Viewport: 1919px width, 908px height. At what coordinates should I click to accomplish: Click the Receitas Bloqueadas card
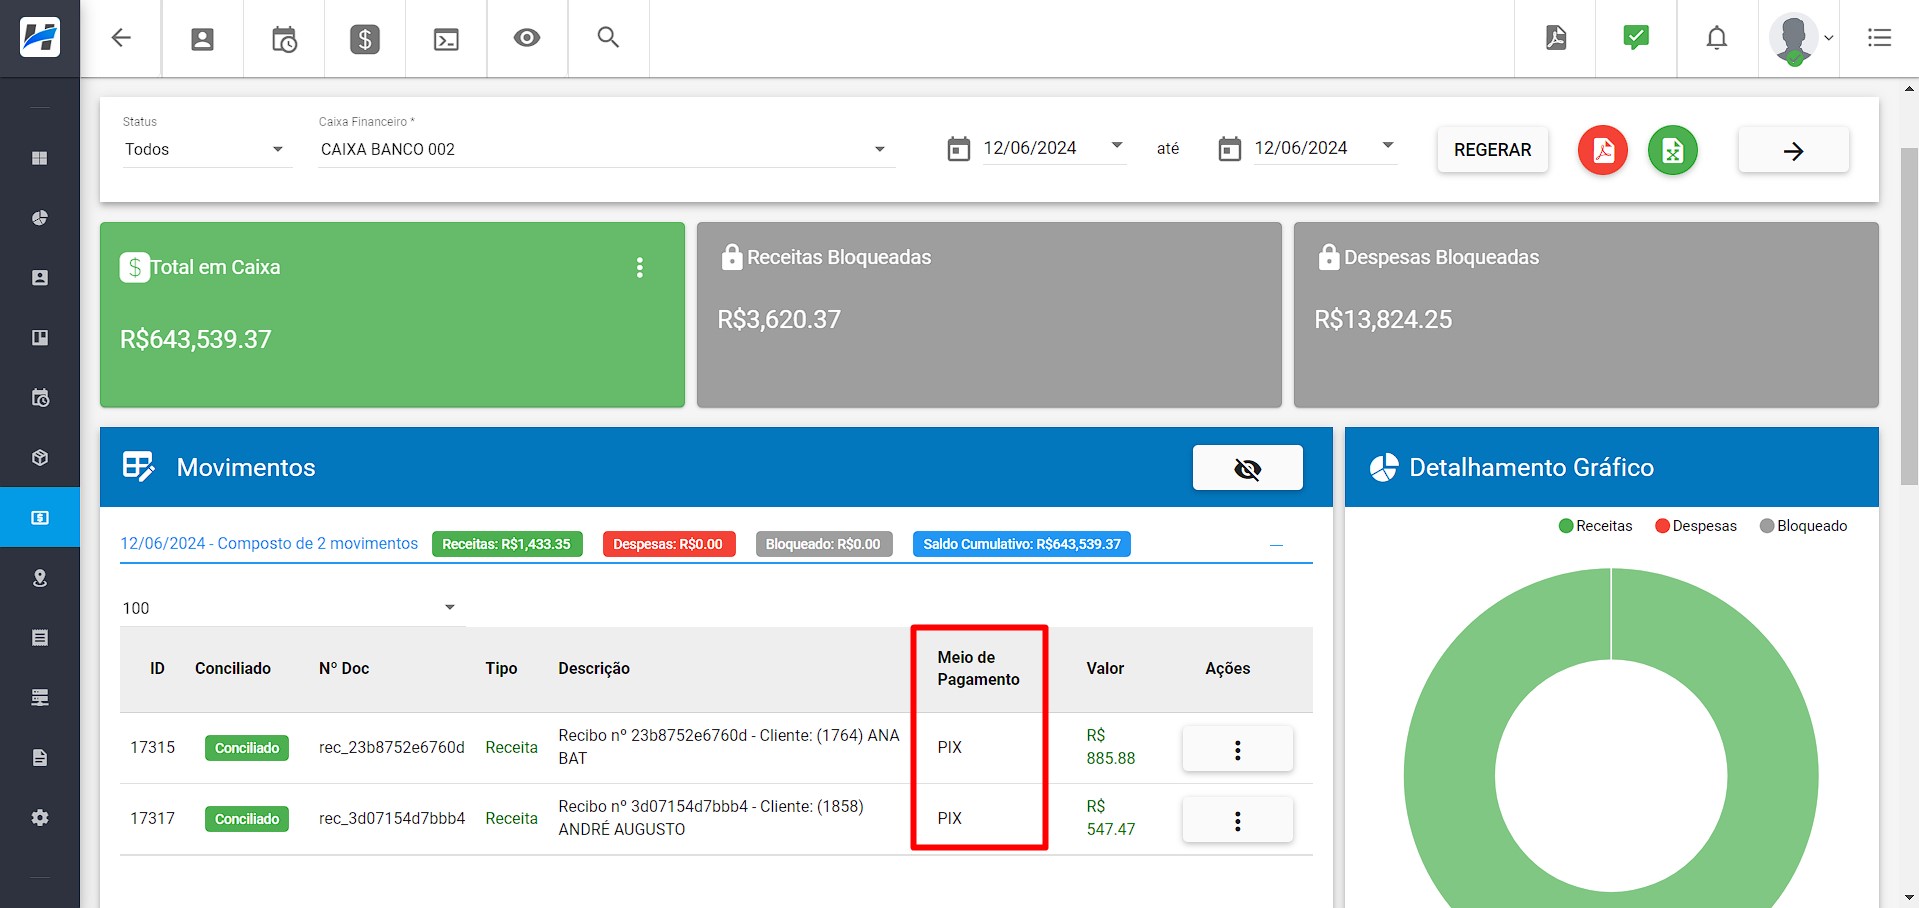tap(989, 315)
